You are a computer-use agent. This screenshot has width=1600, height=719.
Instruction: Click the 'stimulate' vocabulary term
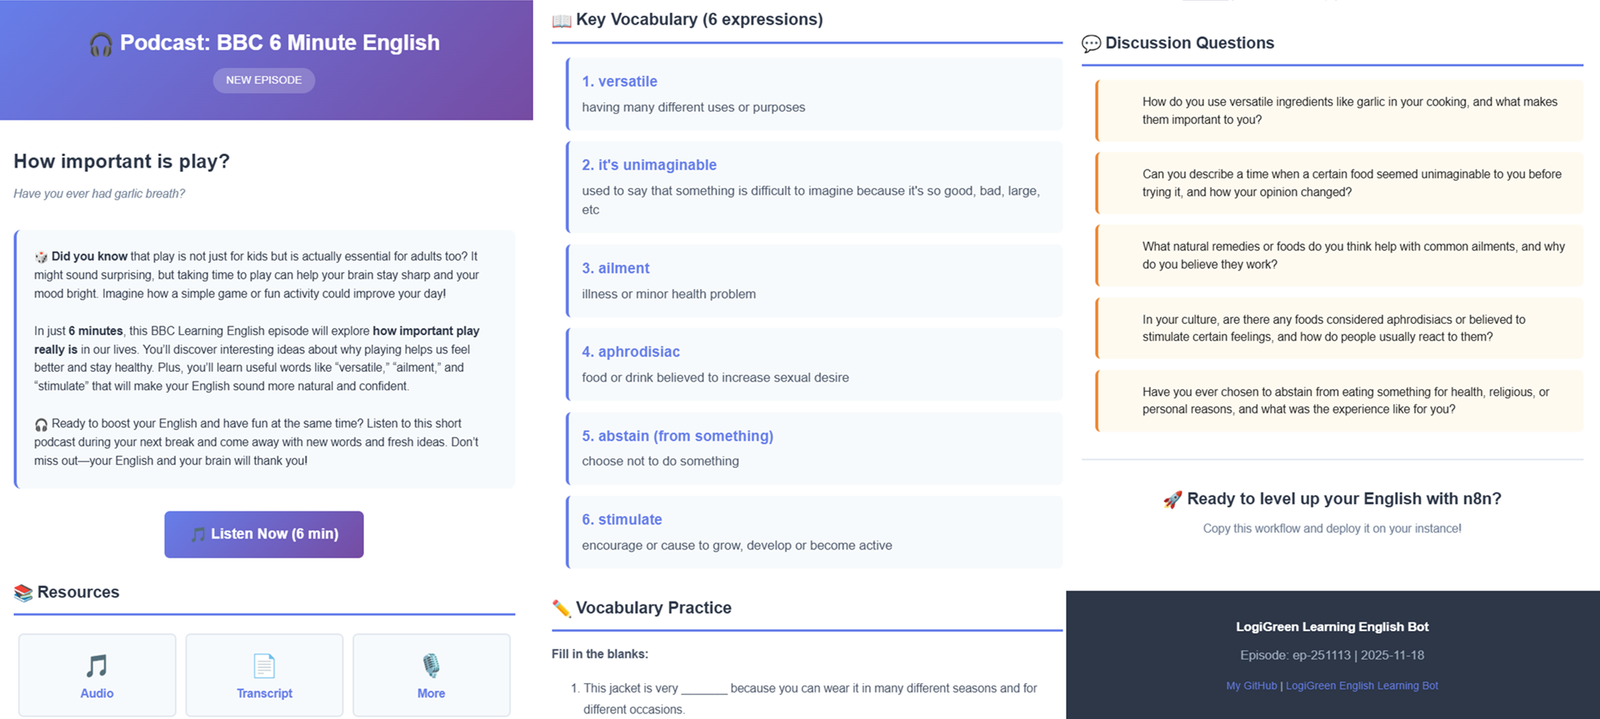click(622, 520)
